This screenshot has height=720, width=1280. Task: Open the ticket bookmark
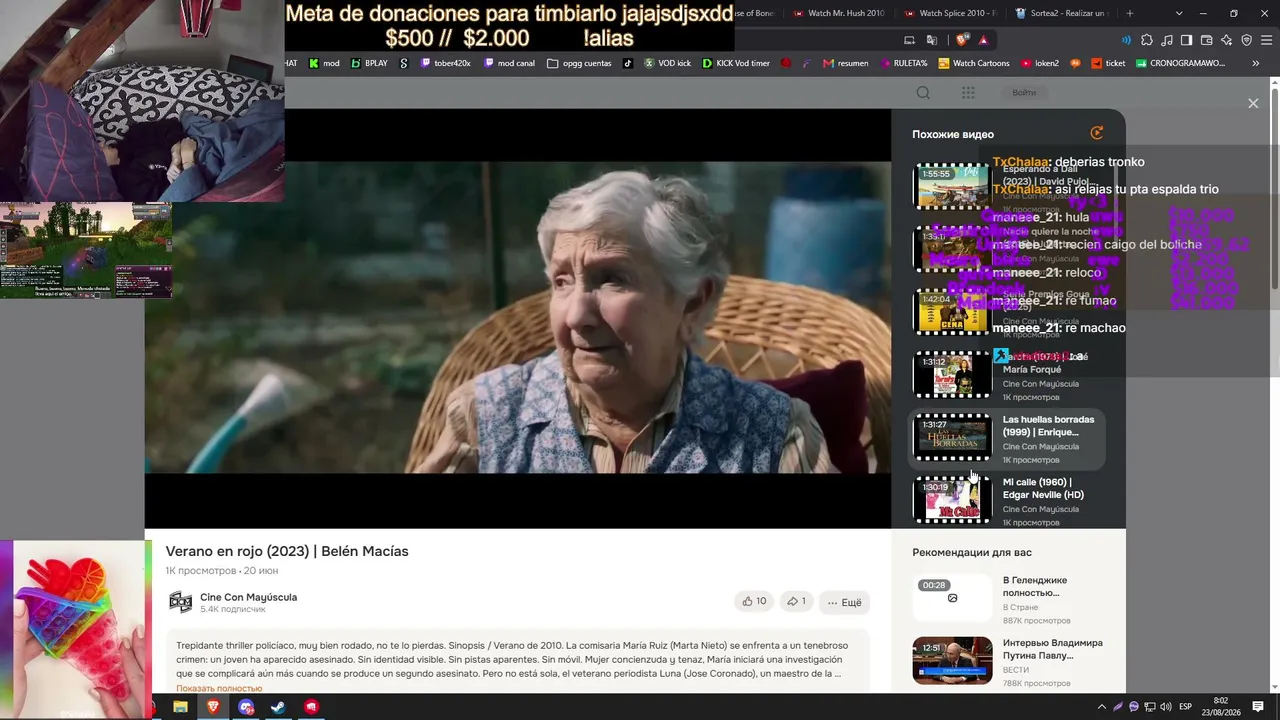(x=1108, y=63)
